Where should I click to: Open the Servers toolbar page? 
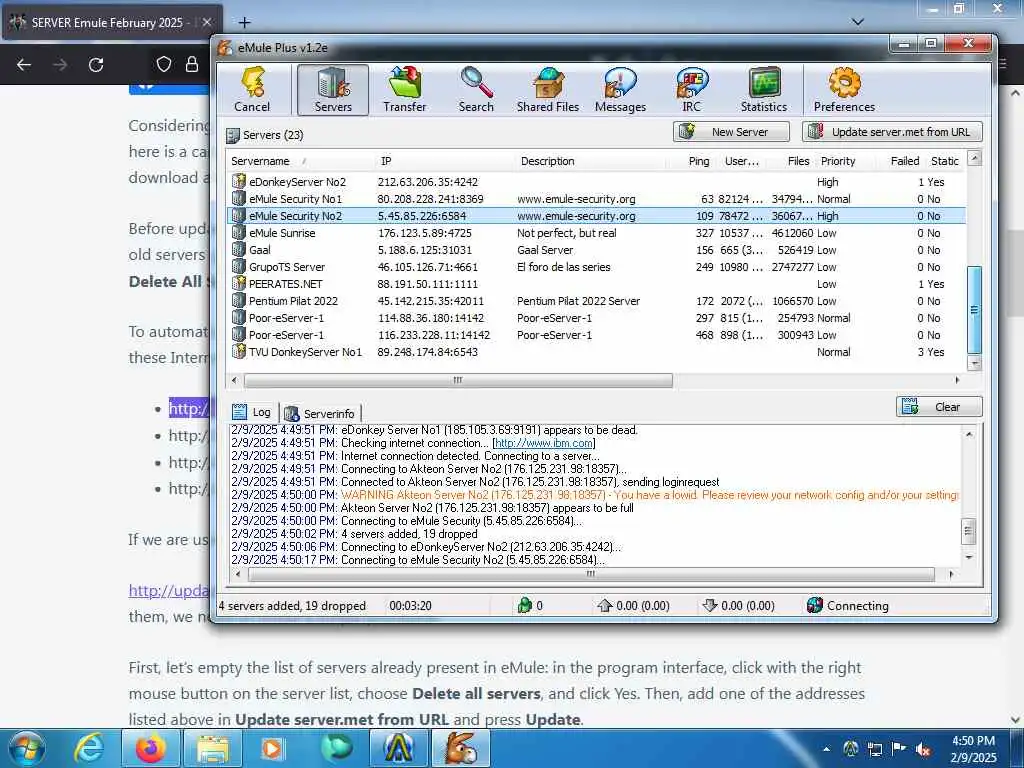tap(333, 90)
